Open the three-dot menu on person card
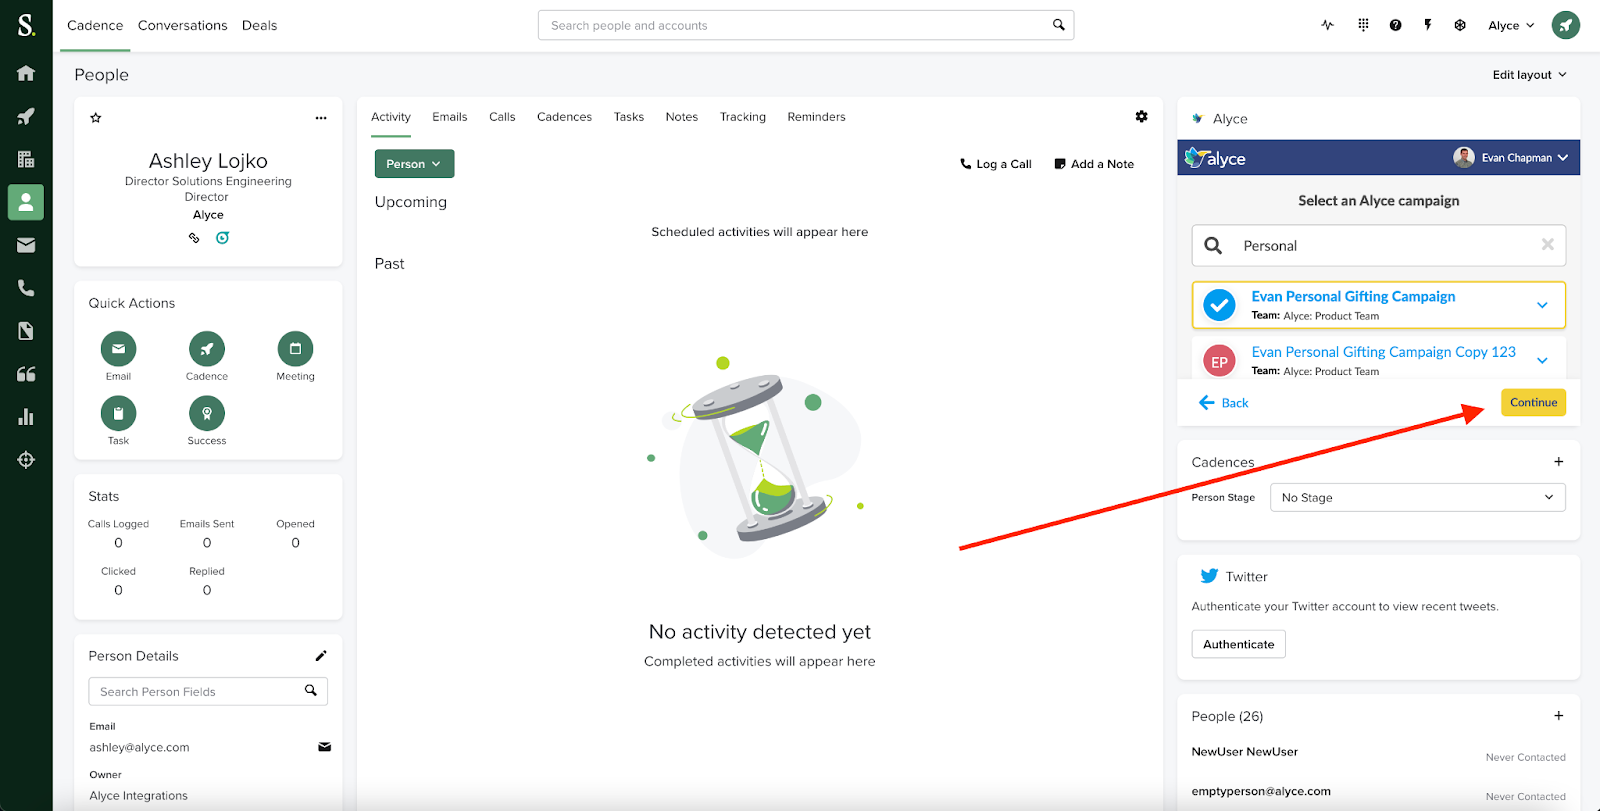This screenshot has height=811, width=1600. [x=321, y=118]
